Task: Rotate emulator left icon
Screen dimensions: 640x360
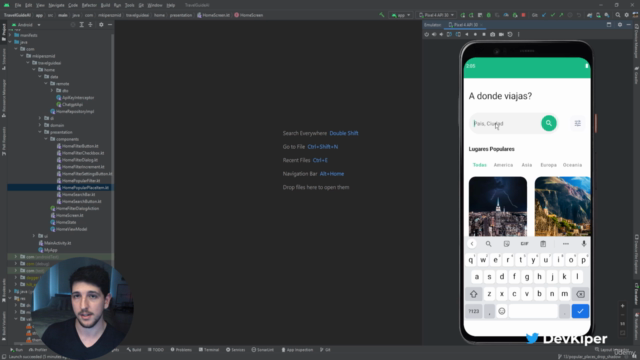Action: click(x=449, y=34)
